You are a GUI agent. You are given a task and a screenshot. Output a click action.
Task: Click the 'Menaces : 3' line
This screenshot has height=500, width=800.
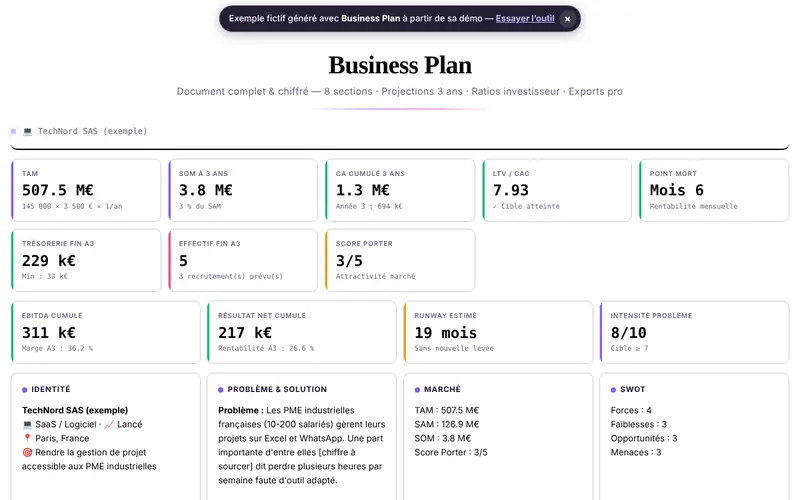[x=636, y=453]
